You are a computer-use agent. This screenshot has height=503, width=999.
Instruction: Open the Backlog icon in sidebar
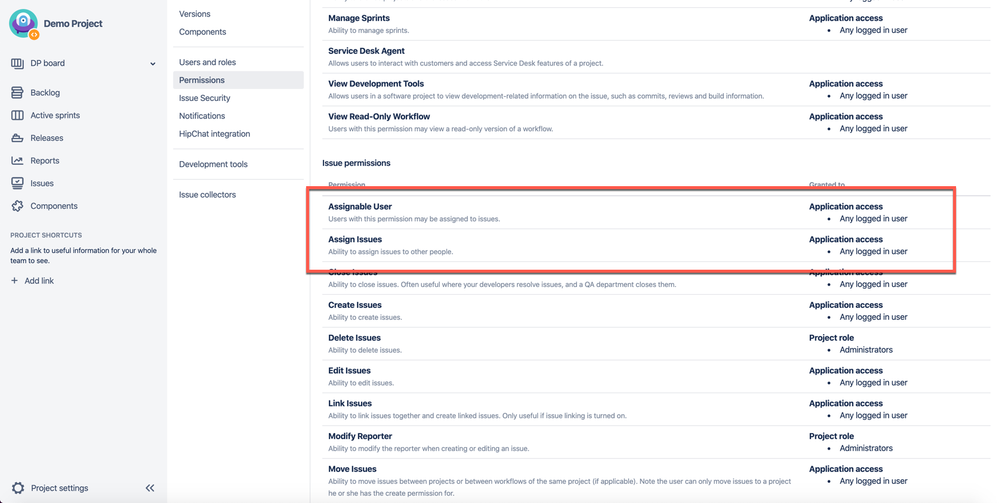pos(17,92)
